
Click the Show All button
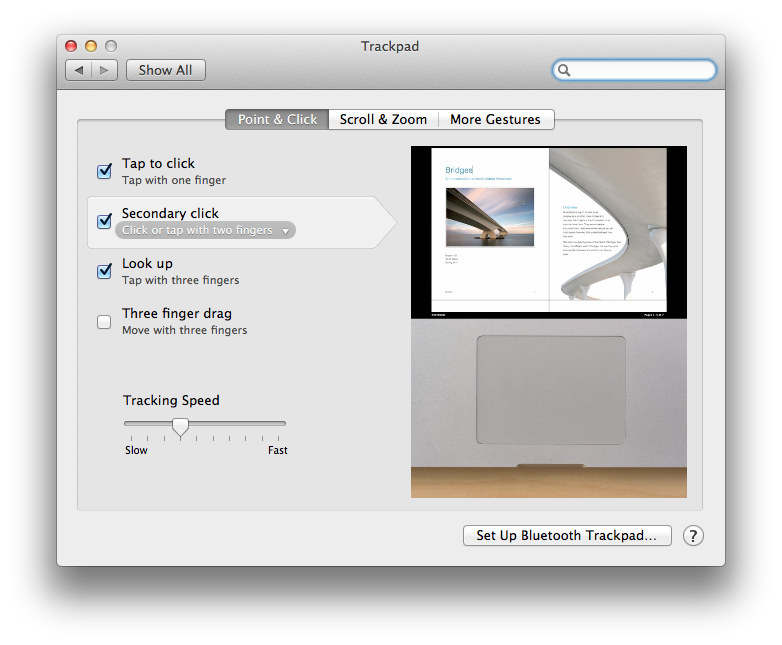pos(166,70)
